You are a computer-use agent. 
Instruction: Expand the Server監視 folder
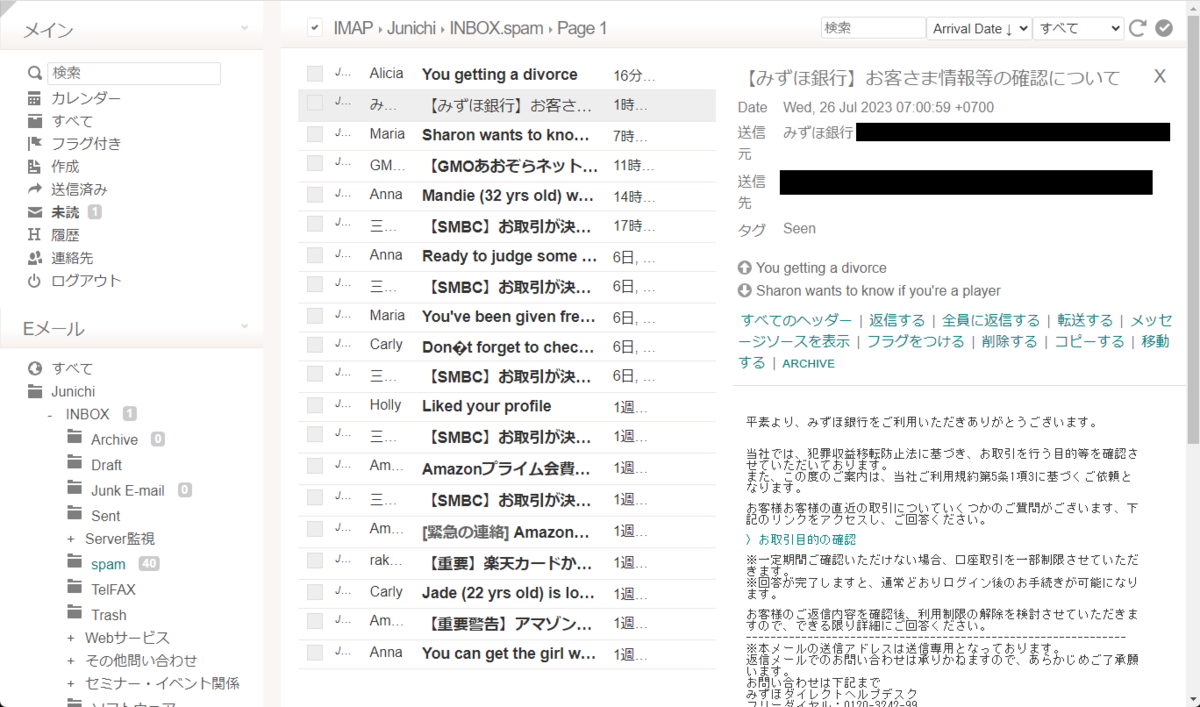[71, 539]
